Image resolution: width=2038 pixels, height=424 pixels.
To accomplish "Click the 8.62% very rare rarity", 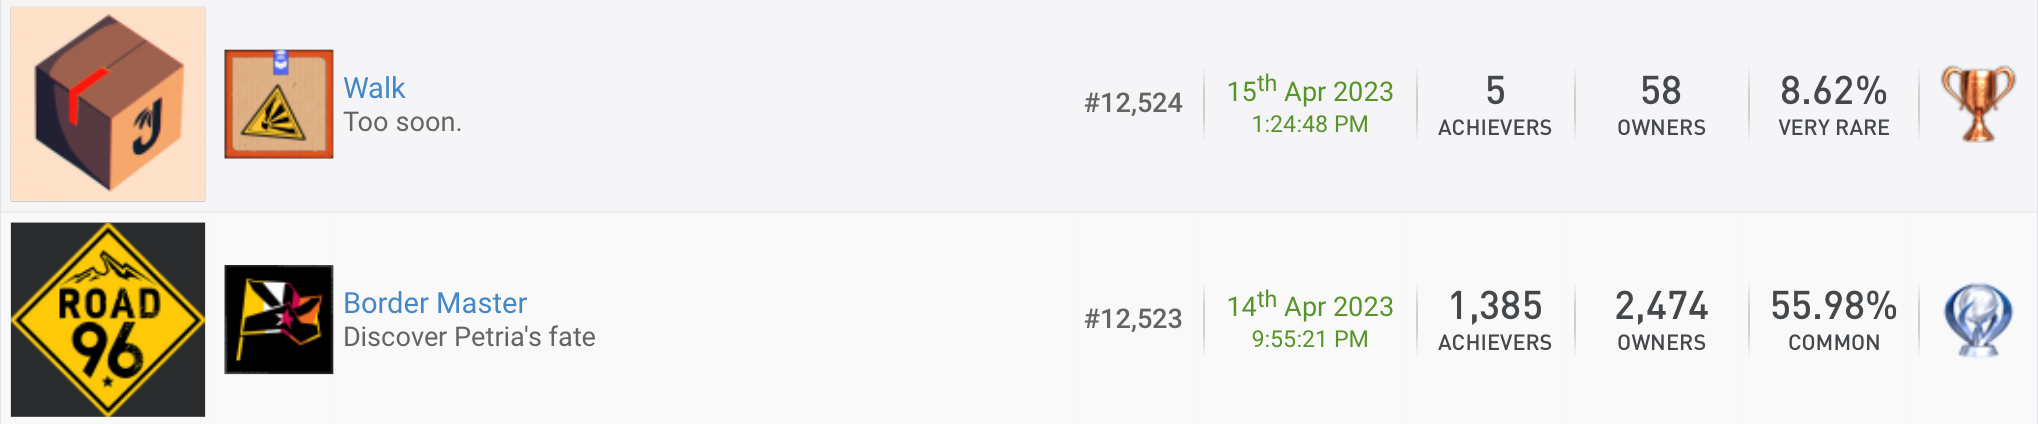I will click(1834, 105).
